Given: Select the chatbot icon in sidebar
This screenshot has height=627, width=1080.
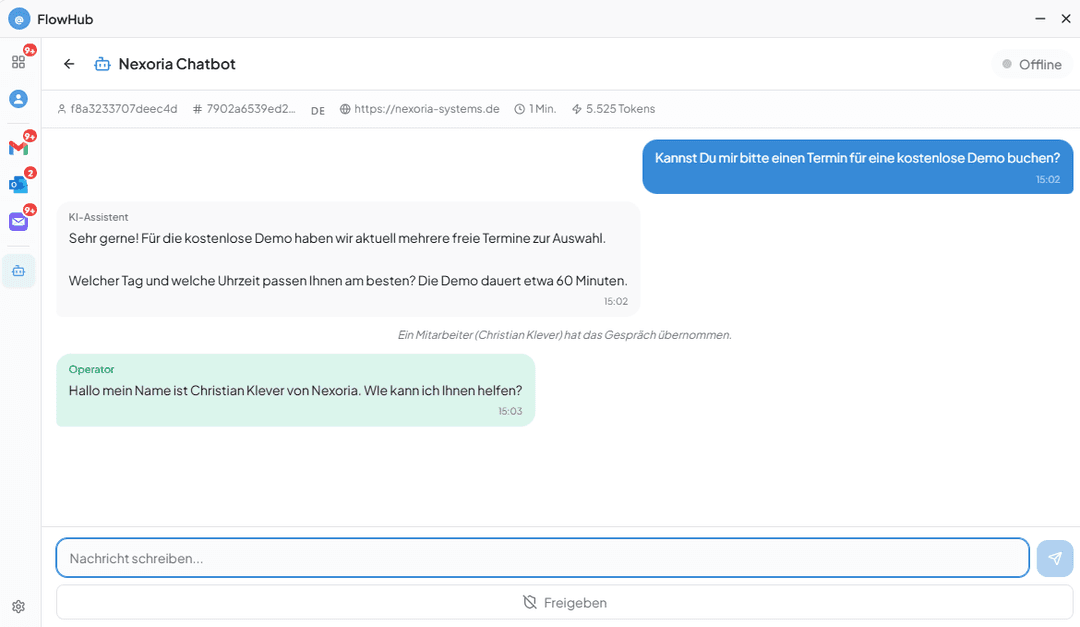Looking at the screenshot, I should 18,271.
